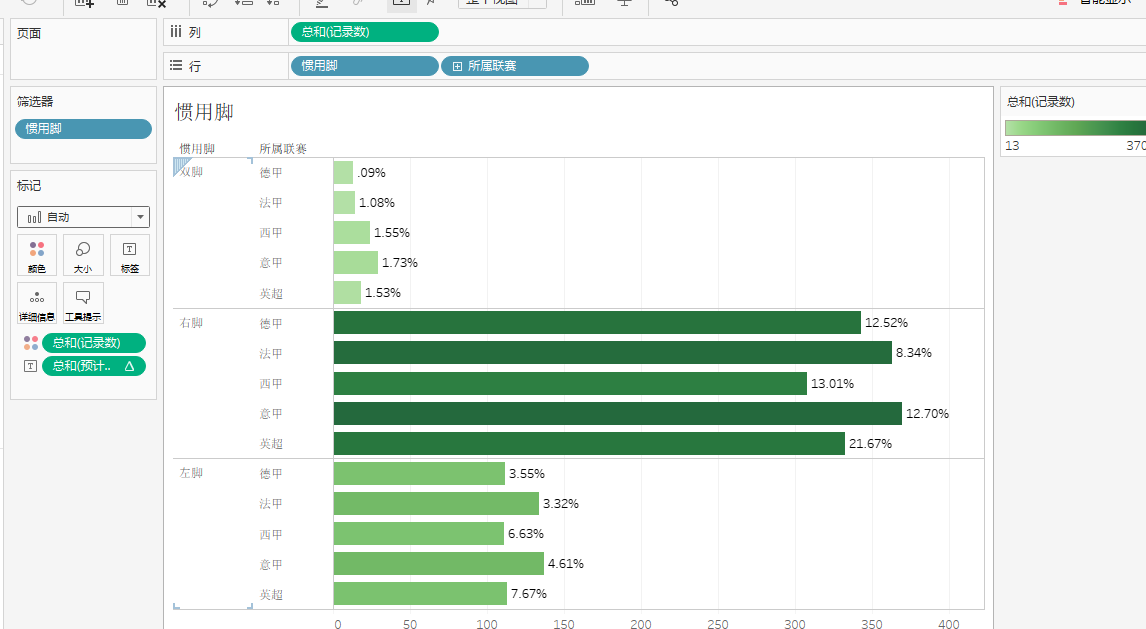Click the 13.01% mark label
This screenshot has height=629, width=1146.
[832, 384]
